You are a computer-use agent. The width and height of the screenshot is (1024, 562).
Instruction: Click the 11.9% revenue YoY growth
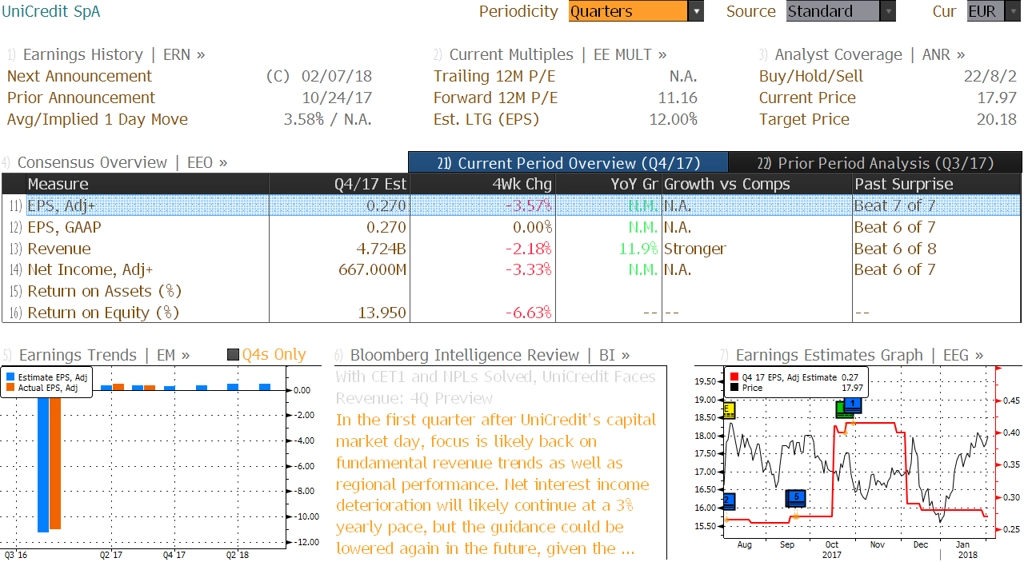click(638, 249)
